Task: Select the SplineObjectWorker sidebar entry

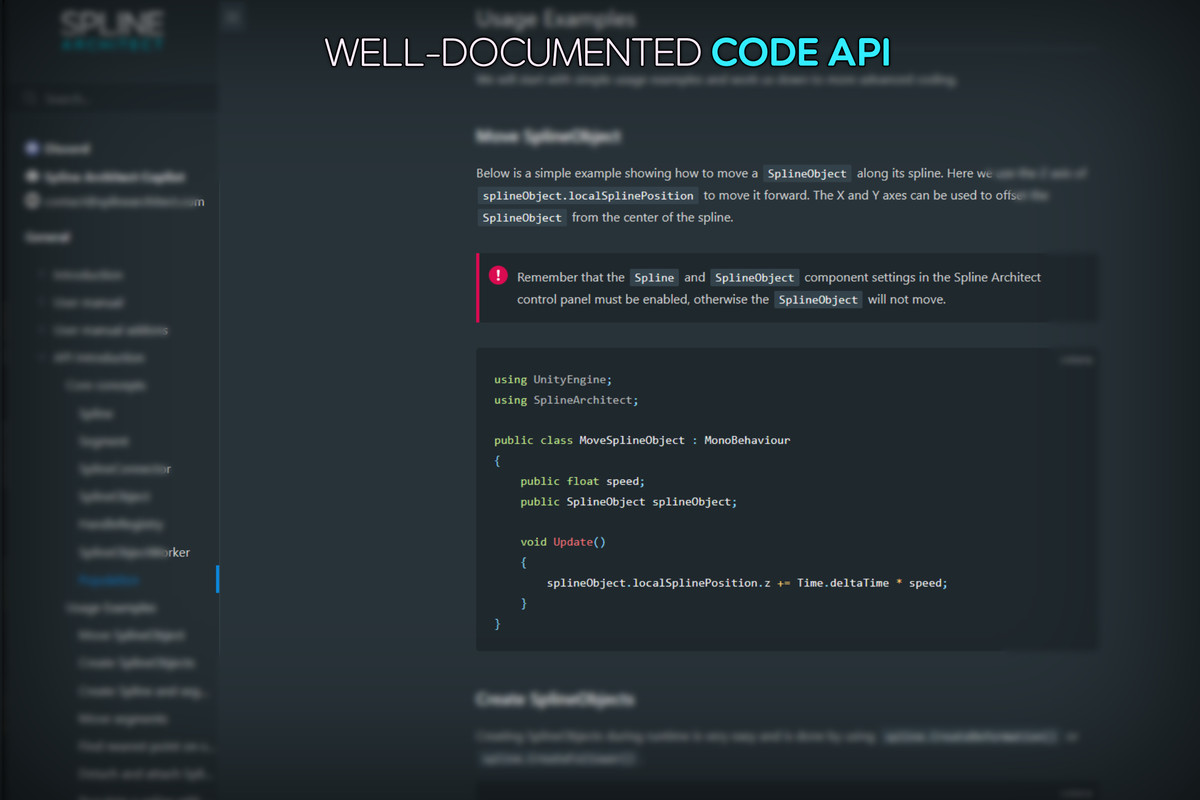Action: tap(134, 552)
